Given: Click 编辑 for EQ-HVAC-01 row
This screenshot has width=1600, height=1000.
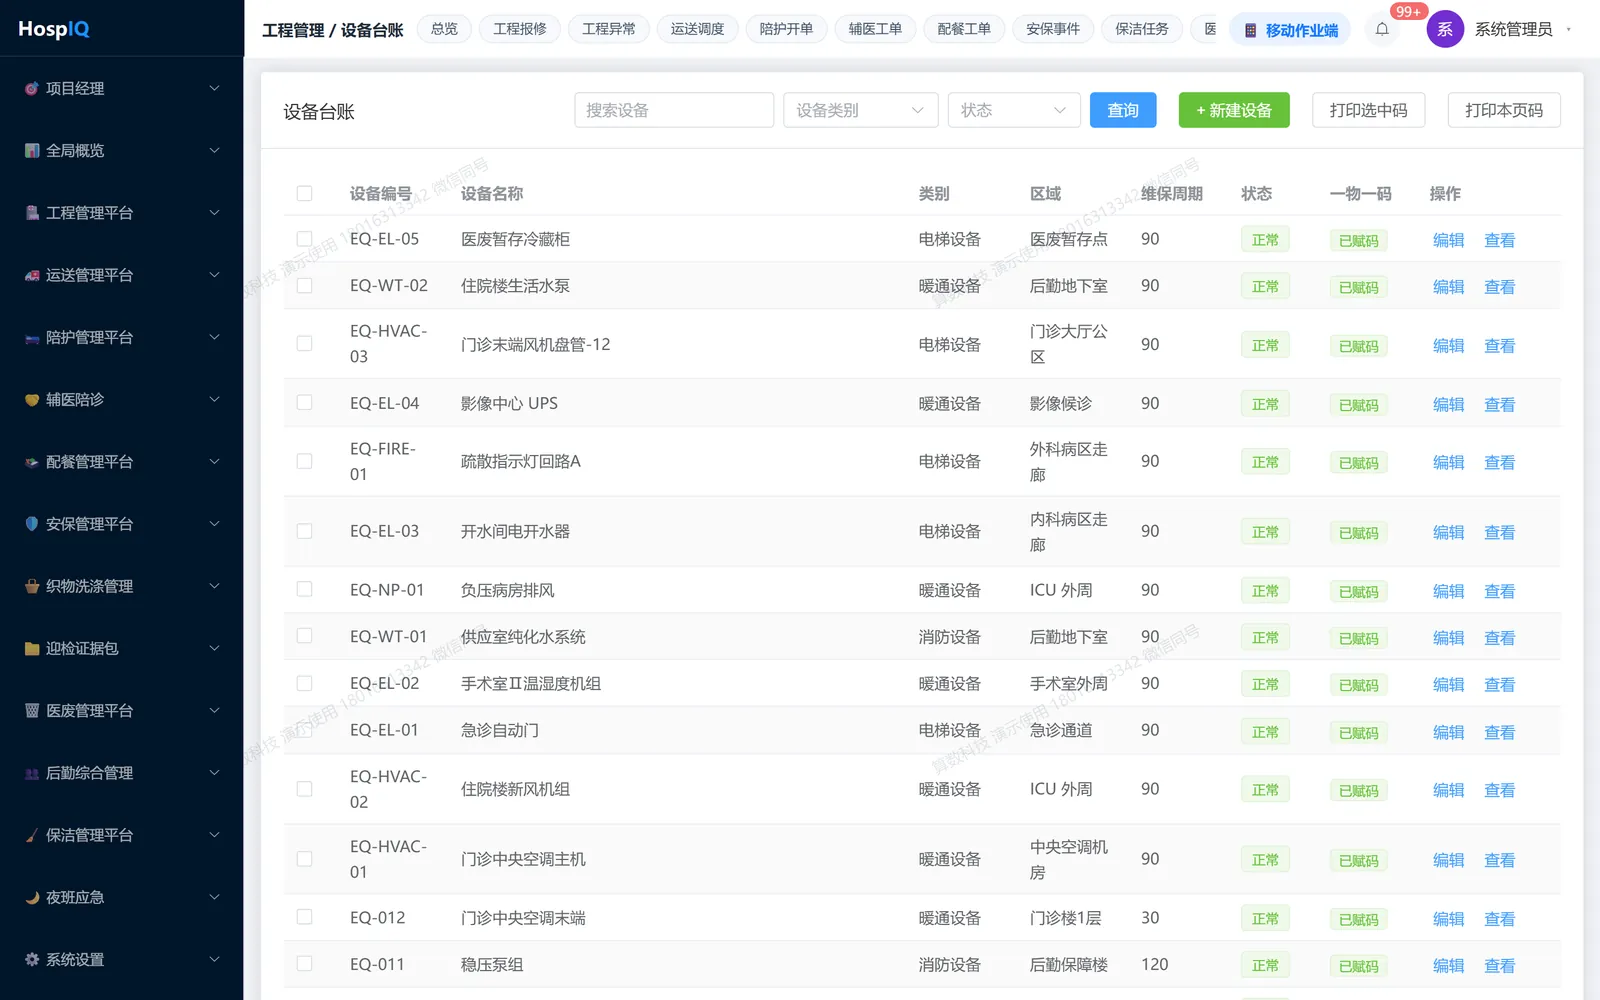Looking at the screenshot, I should click(1448, 860).
